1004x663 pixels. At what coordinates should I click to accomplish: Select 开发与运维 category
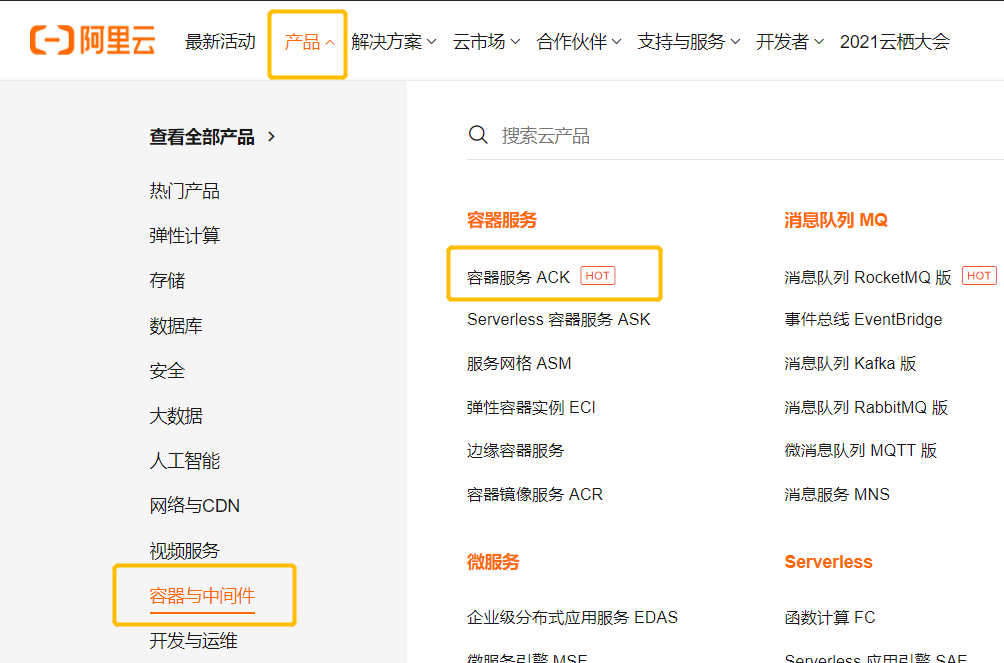(193, 641)
